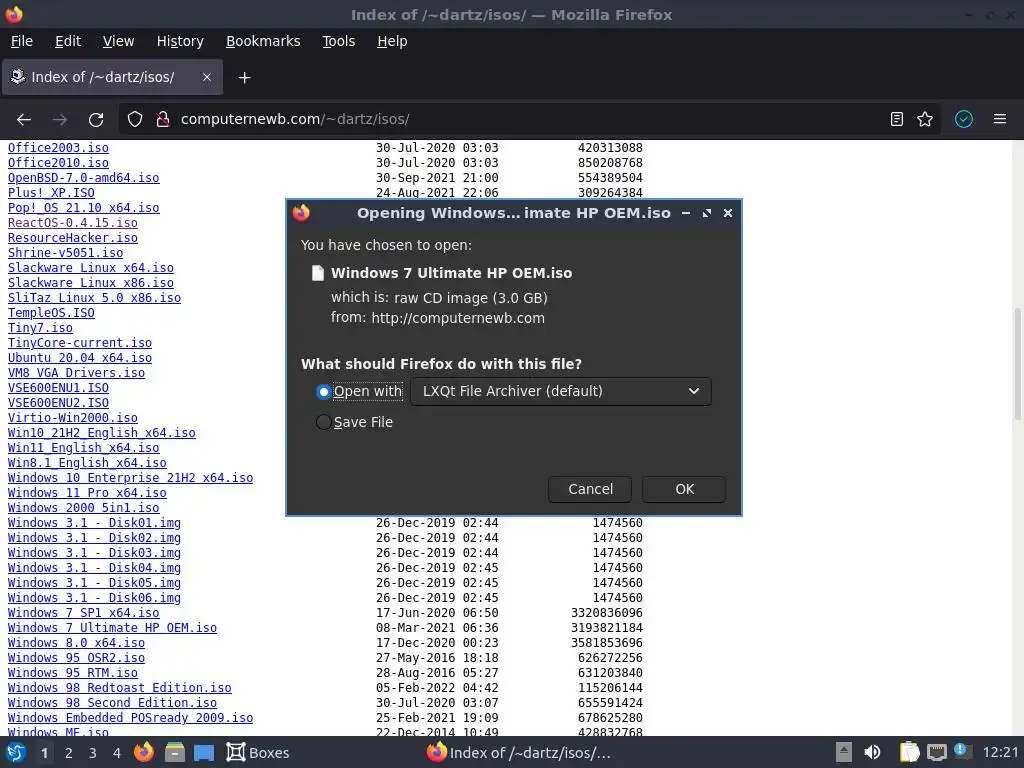Switch to virtual desktop 2
Screen dimensions: 1024x768
[x=69, y=753]
